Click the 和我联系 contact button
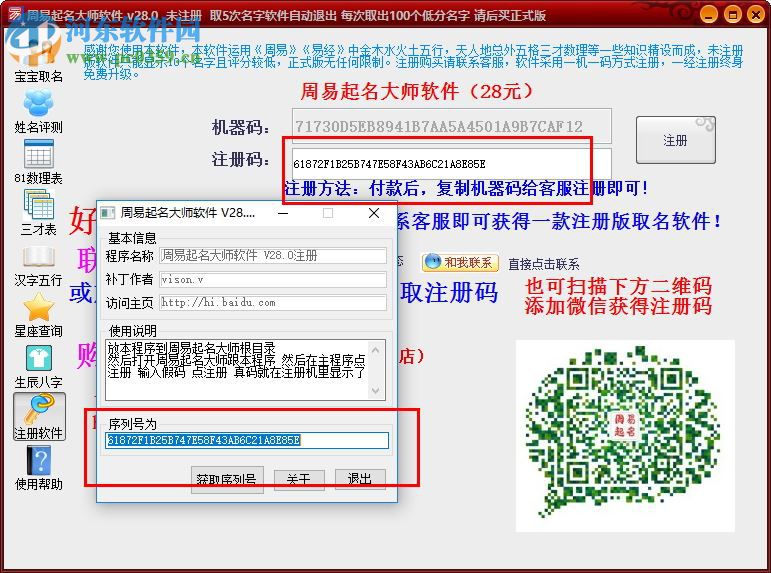Image resolution: width=771 pixels, height=573 pixels. click(x=460, y=263)
